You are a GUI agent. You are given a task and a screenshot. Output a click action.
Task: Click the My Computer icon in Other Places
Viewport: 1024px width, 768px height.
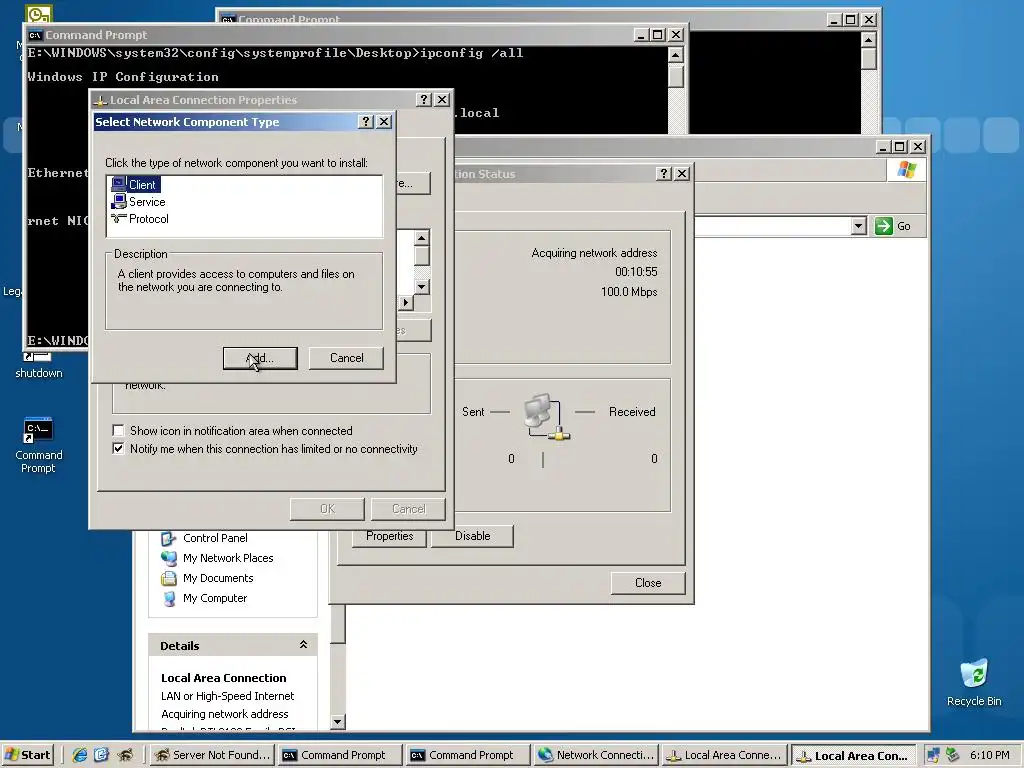(x=168, y=598)
